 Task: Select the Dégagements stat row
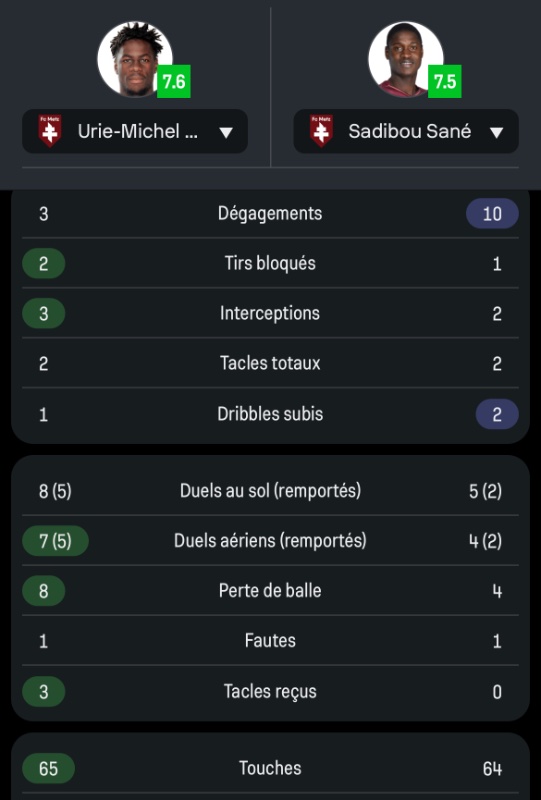270,213
